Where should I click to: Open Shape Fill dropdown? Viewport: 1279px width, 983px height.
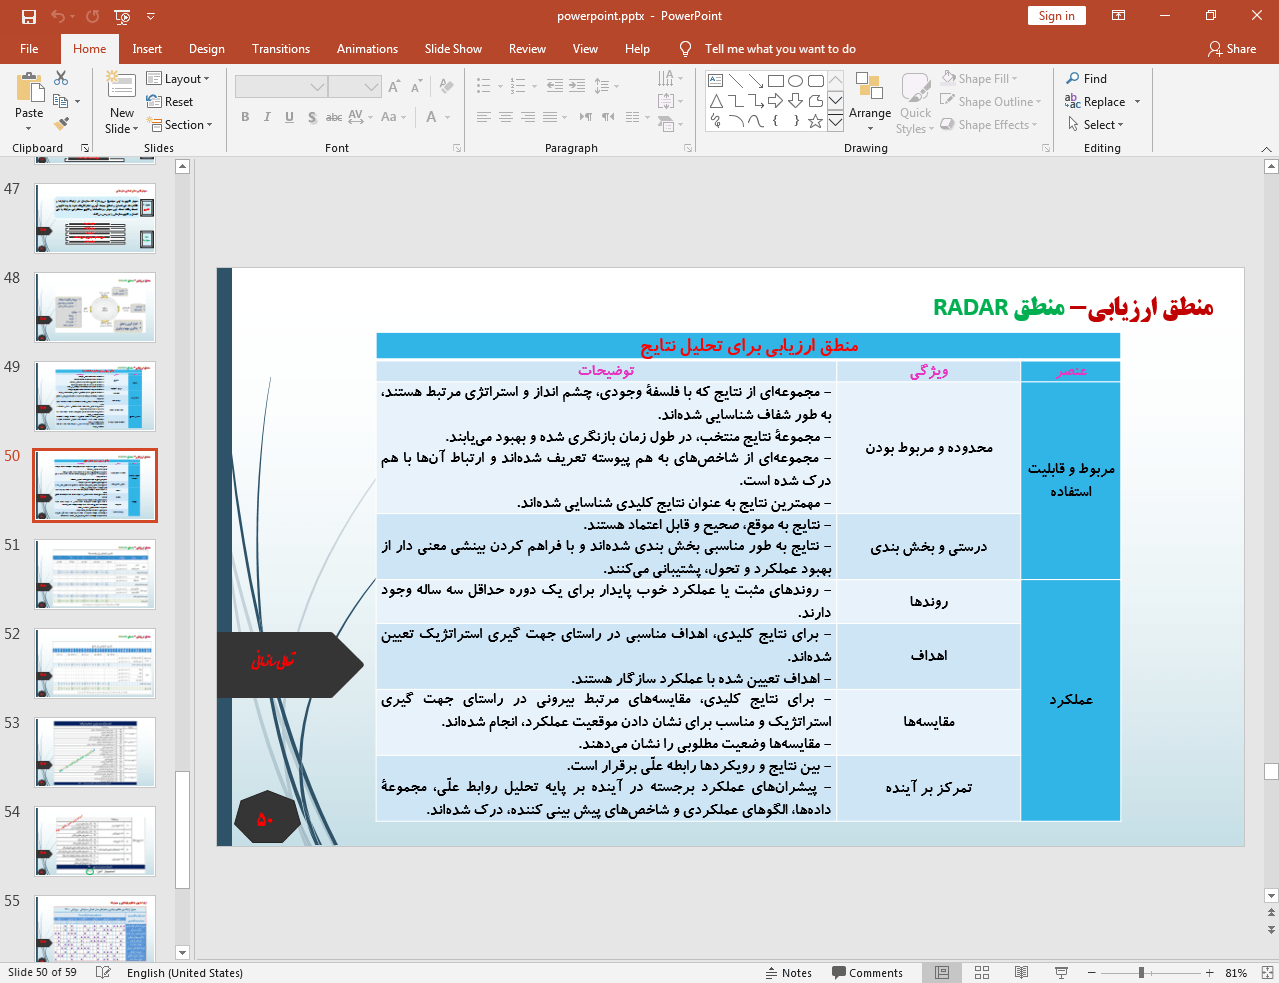979,78
